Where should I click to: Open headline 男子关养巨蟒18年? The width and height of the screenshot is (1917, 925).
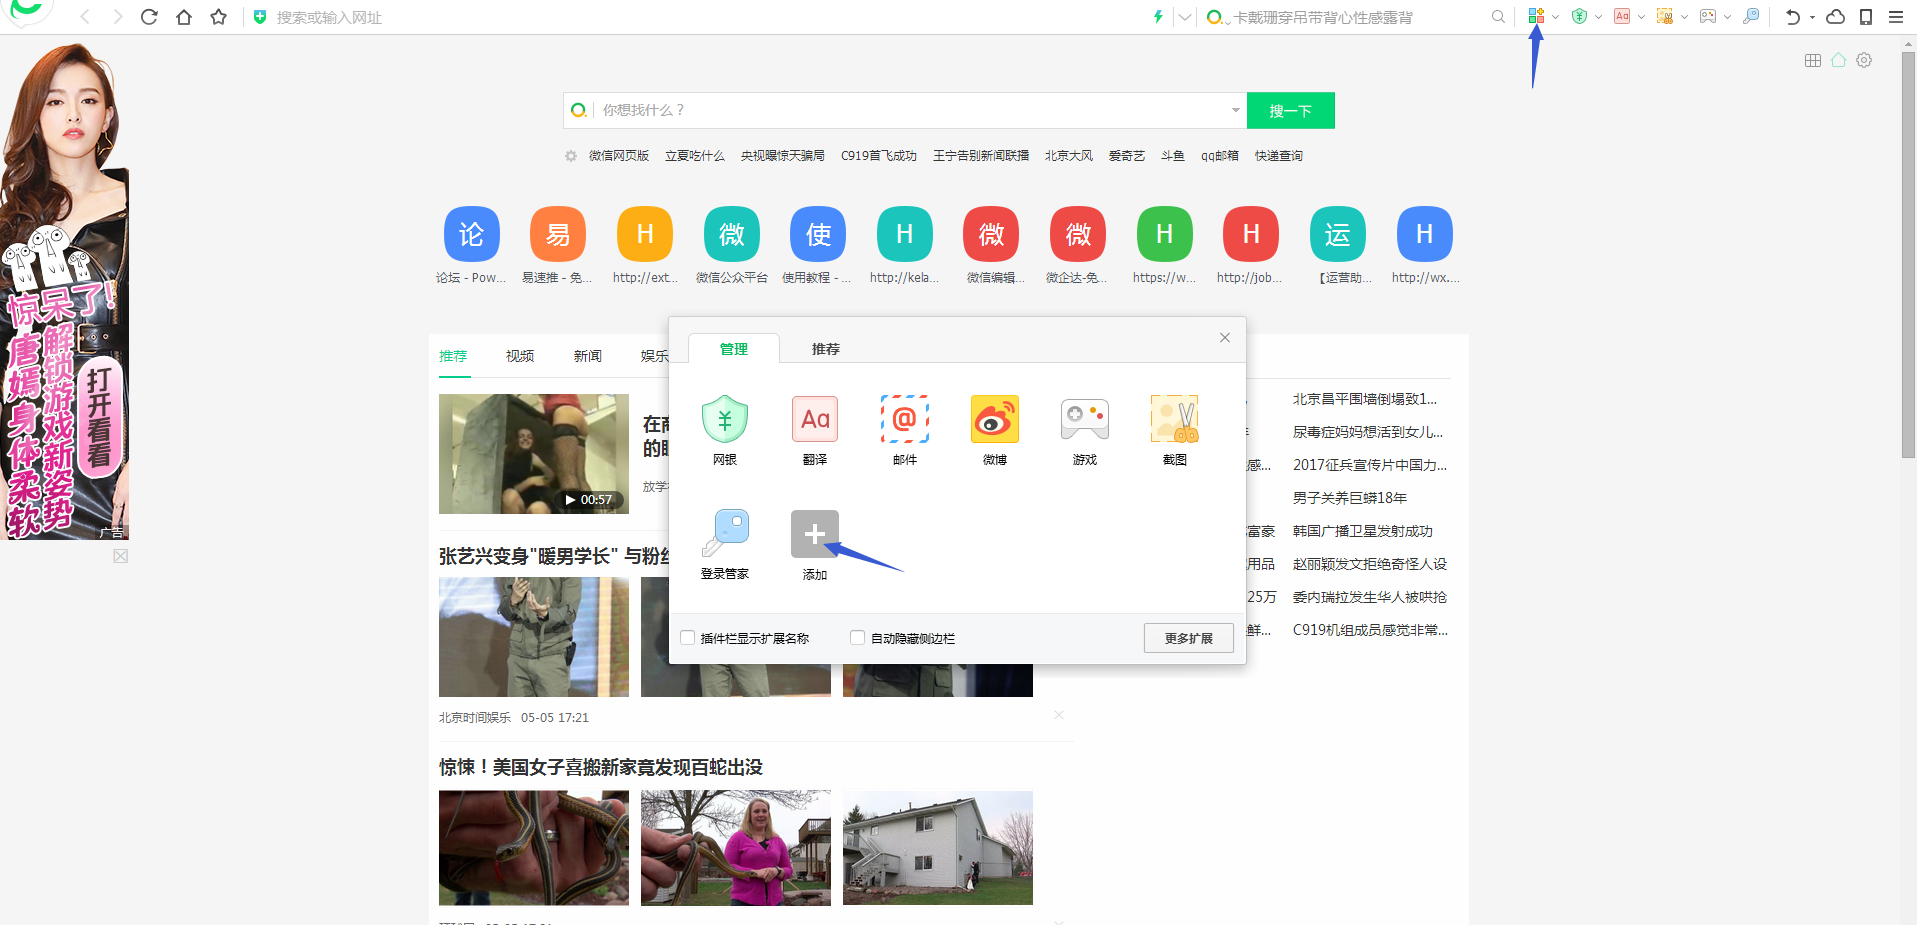(1350, 498)
